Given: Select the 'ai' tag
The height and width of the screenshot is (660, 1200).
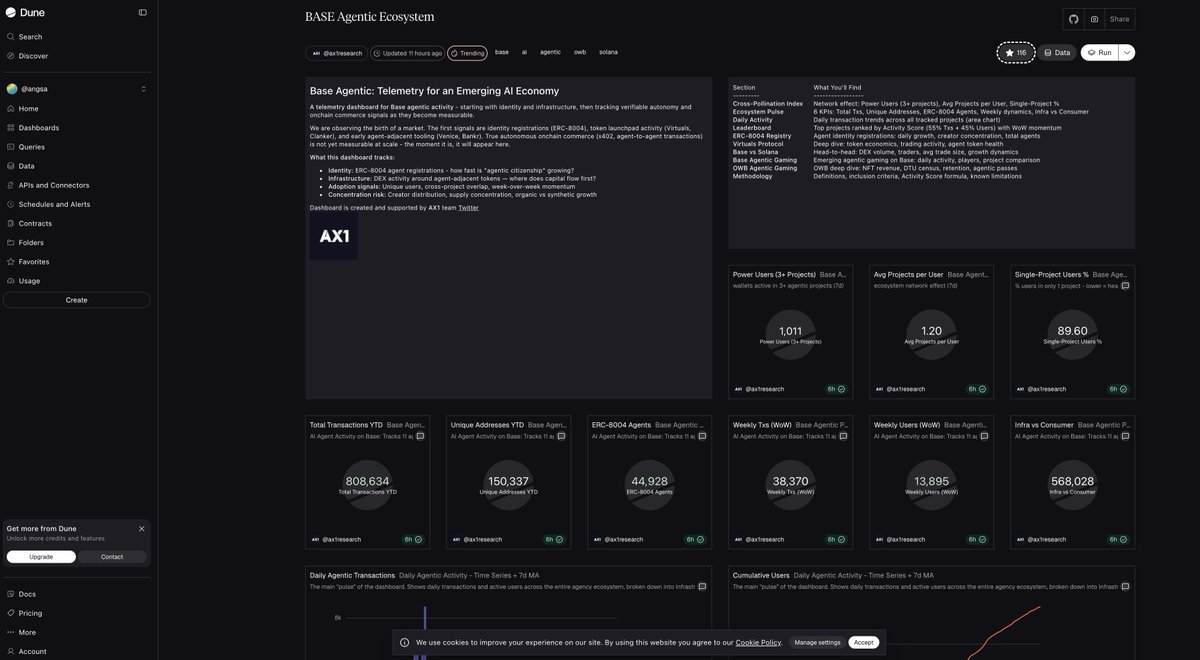Looking at the screenshot, I should [x=524, y=52].
